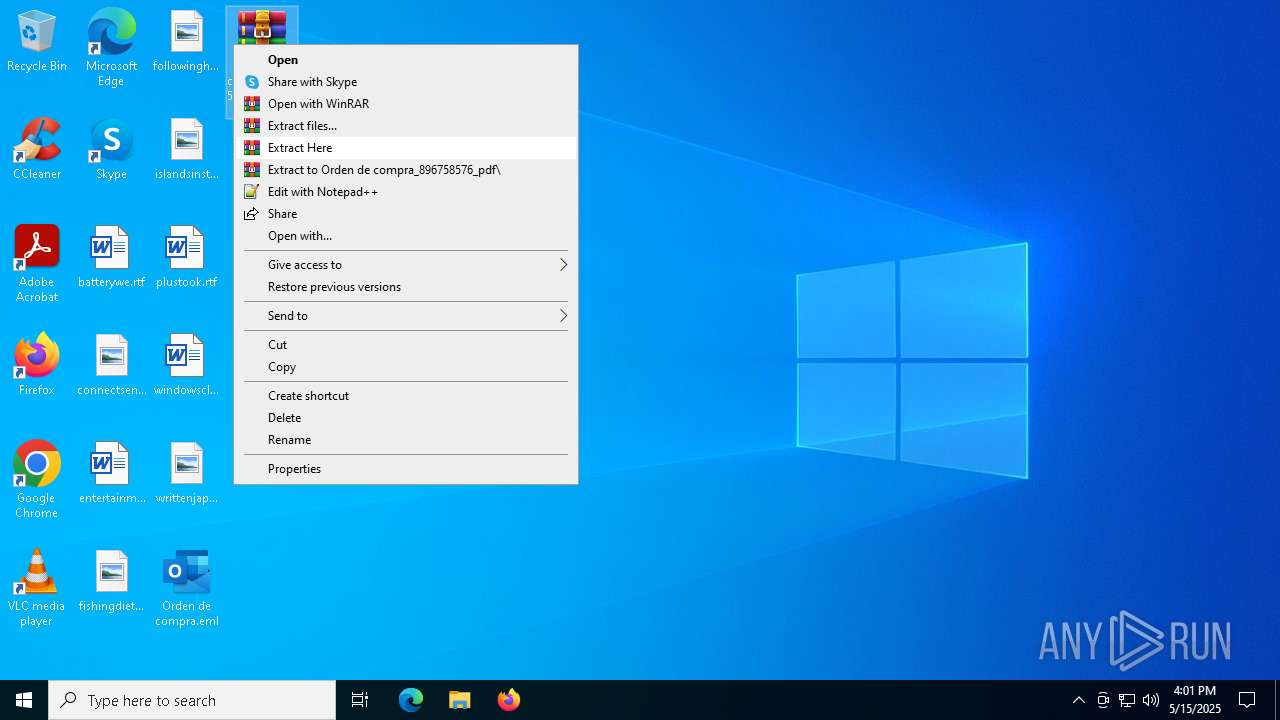1280x720 pixels.
Task: Select the Google Chrome desktop shortcut
Action: click(x=37, y=480)
